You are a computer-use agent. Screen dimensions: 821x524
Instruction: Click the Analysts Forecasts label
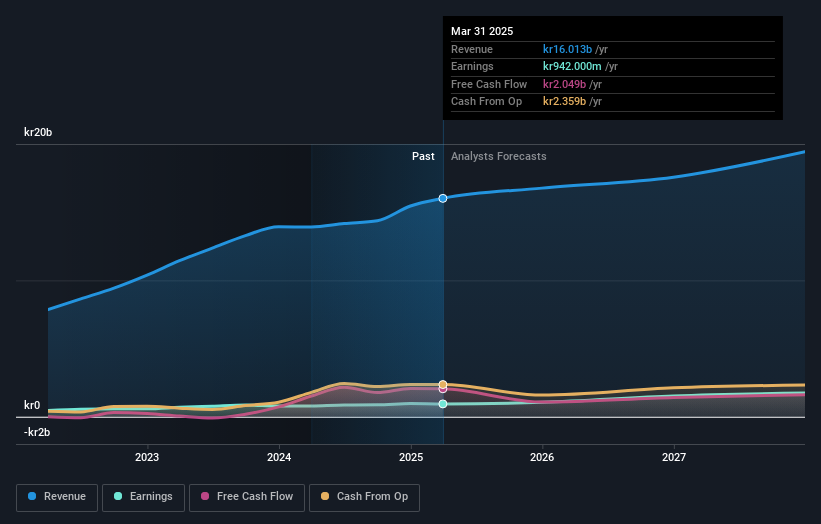pos(498,157)
